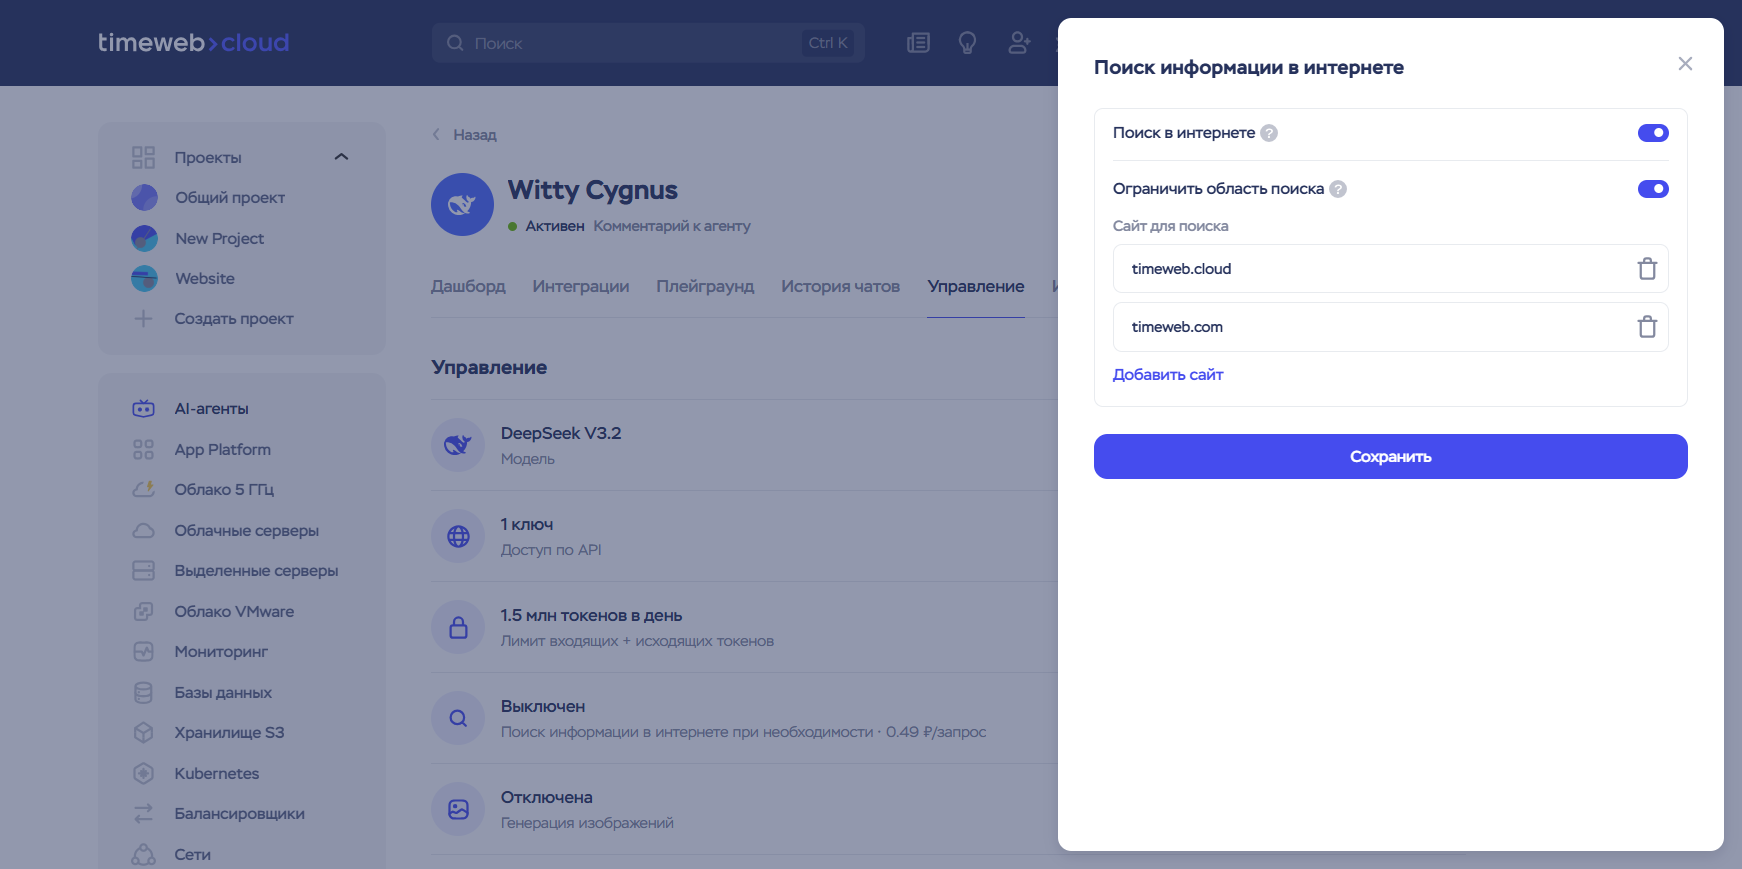Open the news feed icon in header
Image resolution: width=1742 pixels, height=869 pixels.
coord(918,43)
